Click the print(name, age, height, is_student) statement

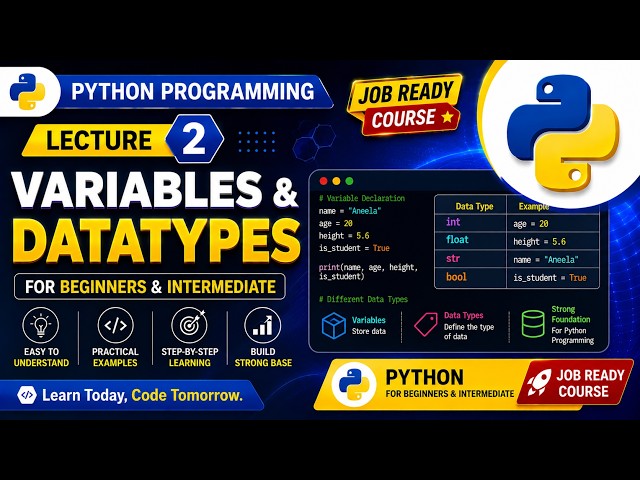point(368,272)
